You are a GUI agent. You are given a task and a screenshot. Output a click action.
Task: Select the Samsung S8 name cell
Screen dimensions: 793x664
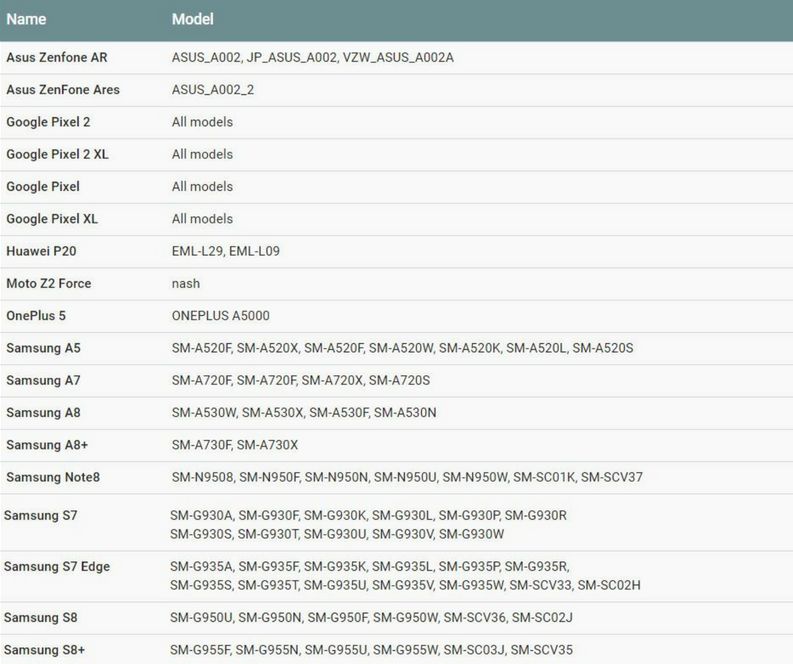[40, 618]
